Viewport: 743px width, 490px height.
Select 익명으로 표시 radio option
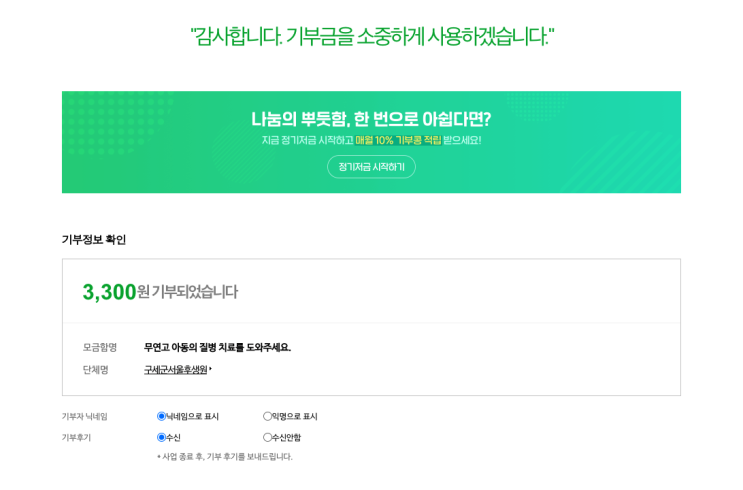(x=268, y=416)
